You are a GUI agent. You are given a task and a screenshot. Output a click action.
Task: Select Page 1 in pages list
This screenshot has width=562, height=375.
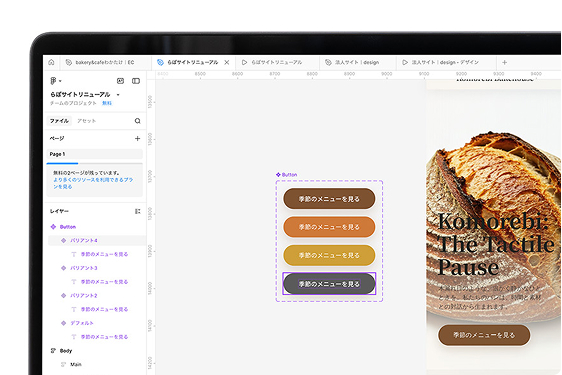coord(95,154)
